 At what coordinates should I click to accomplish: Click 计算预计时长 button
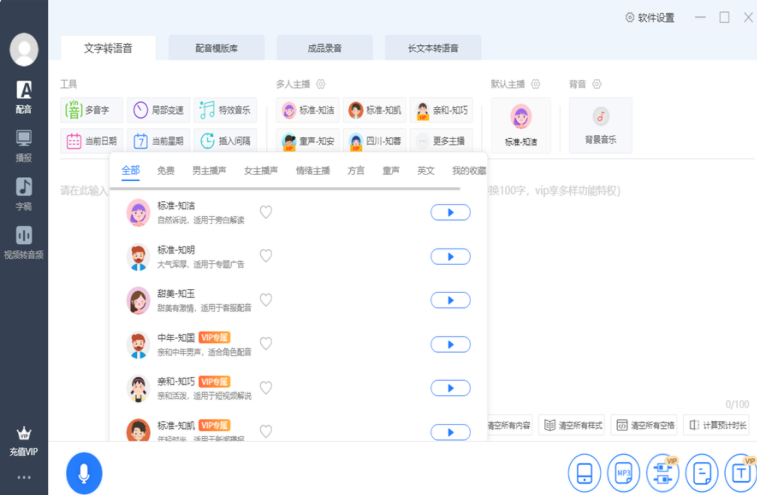click(x=716, y=425)
